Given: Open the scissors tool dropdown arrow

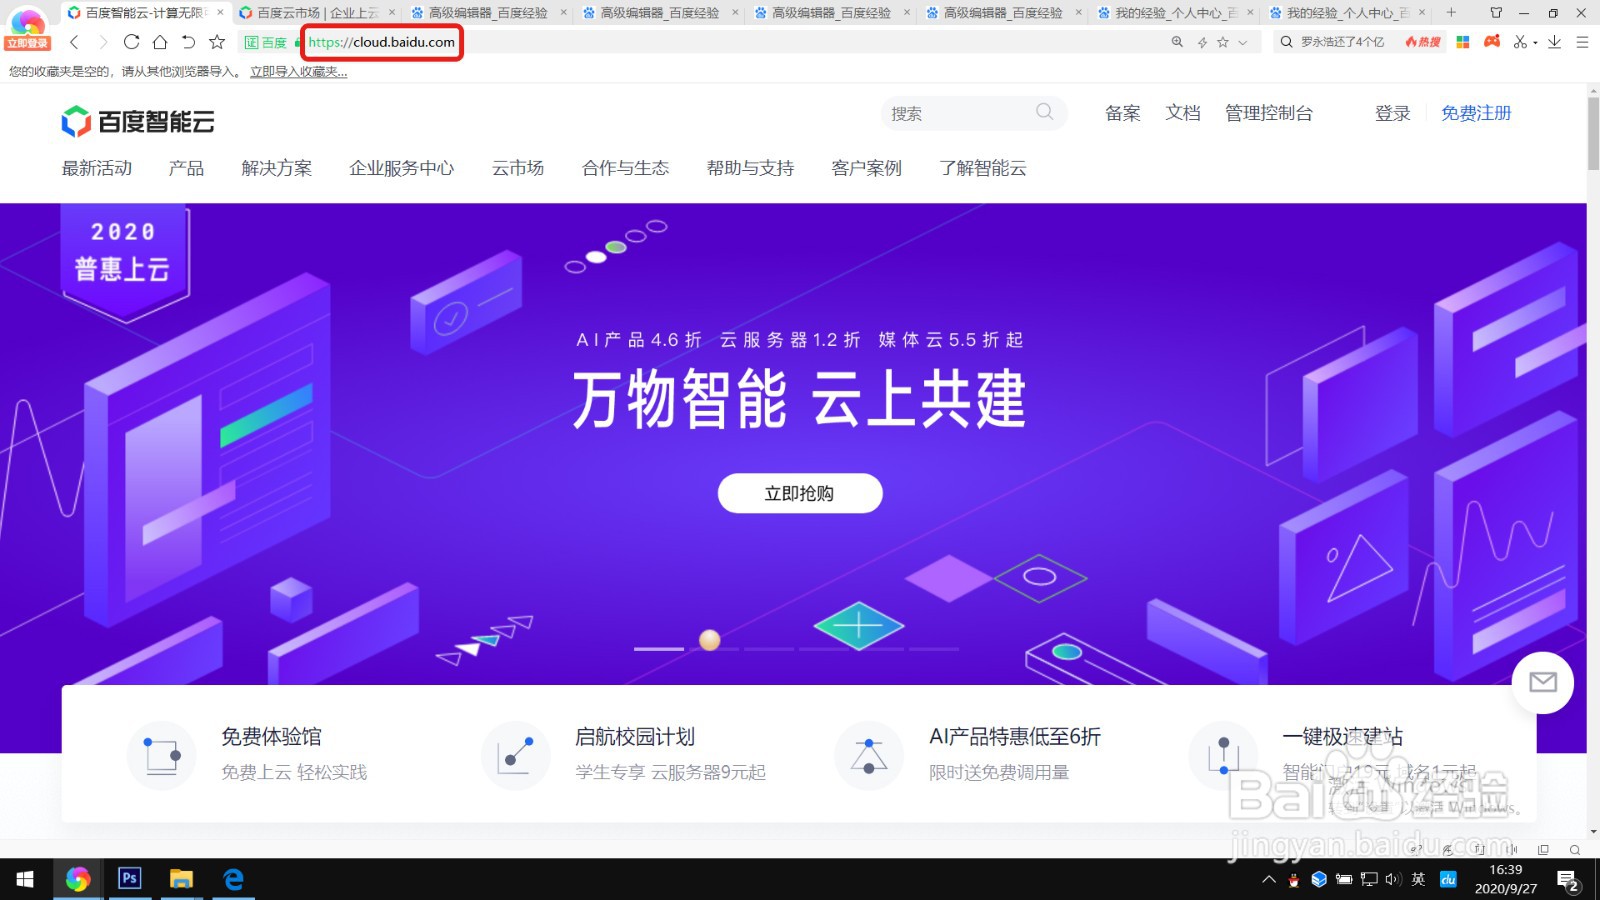Looking at the screenshot, I should tap(1535, 42).
